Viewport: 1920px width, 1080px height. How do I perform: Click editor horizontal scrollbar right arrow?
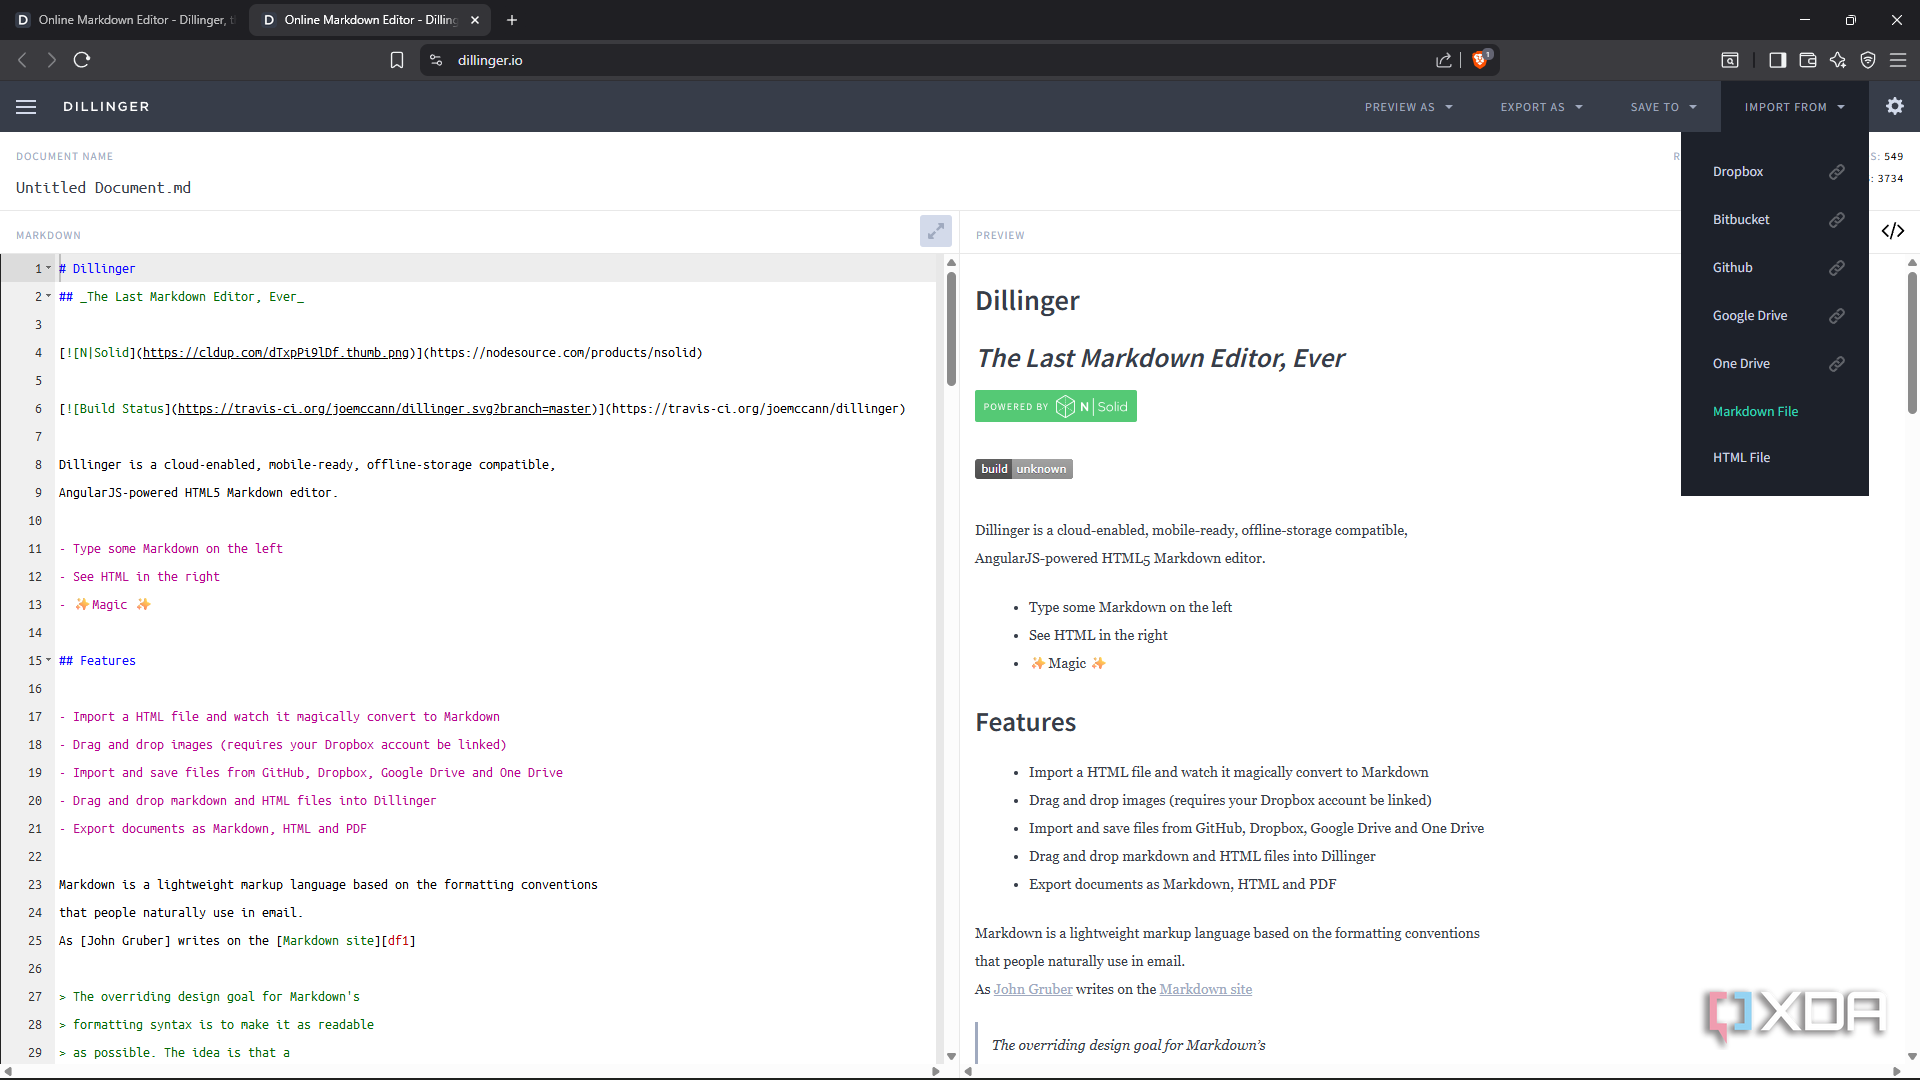936,1071
